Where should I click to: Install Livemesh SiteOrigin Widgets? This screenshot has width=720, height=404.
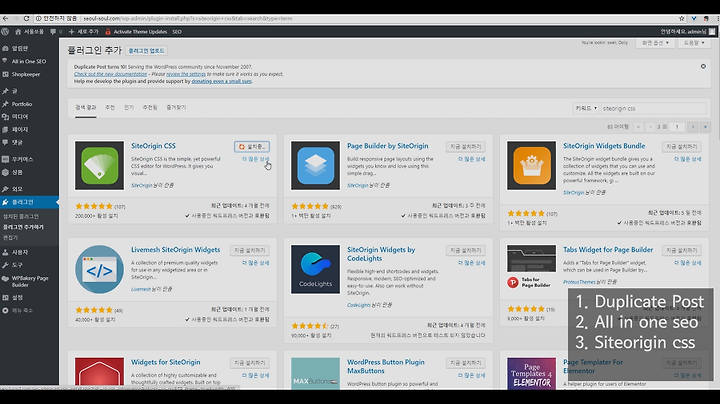tap(250, 250)
